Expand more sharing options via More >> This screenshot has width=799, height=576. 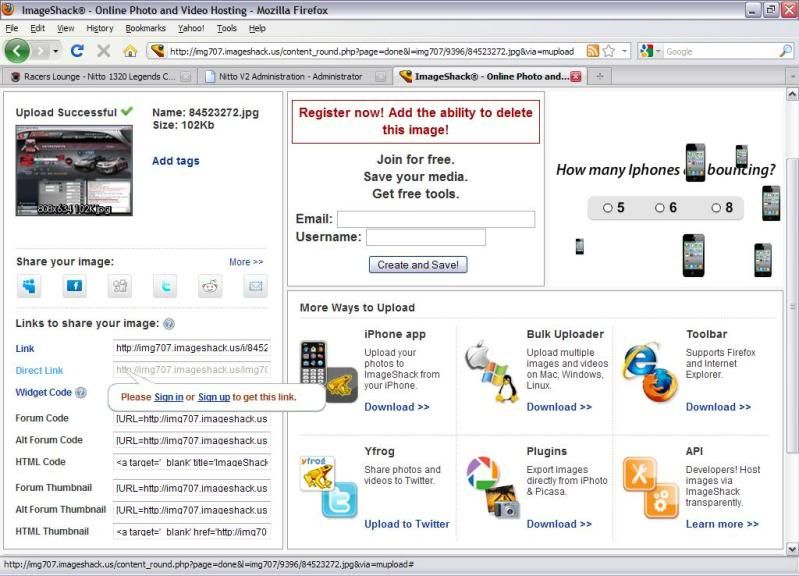(x=246, y=262)
